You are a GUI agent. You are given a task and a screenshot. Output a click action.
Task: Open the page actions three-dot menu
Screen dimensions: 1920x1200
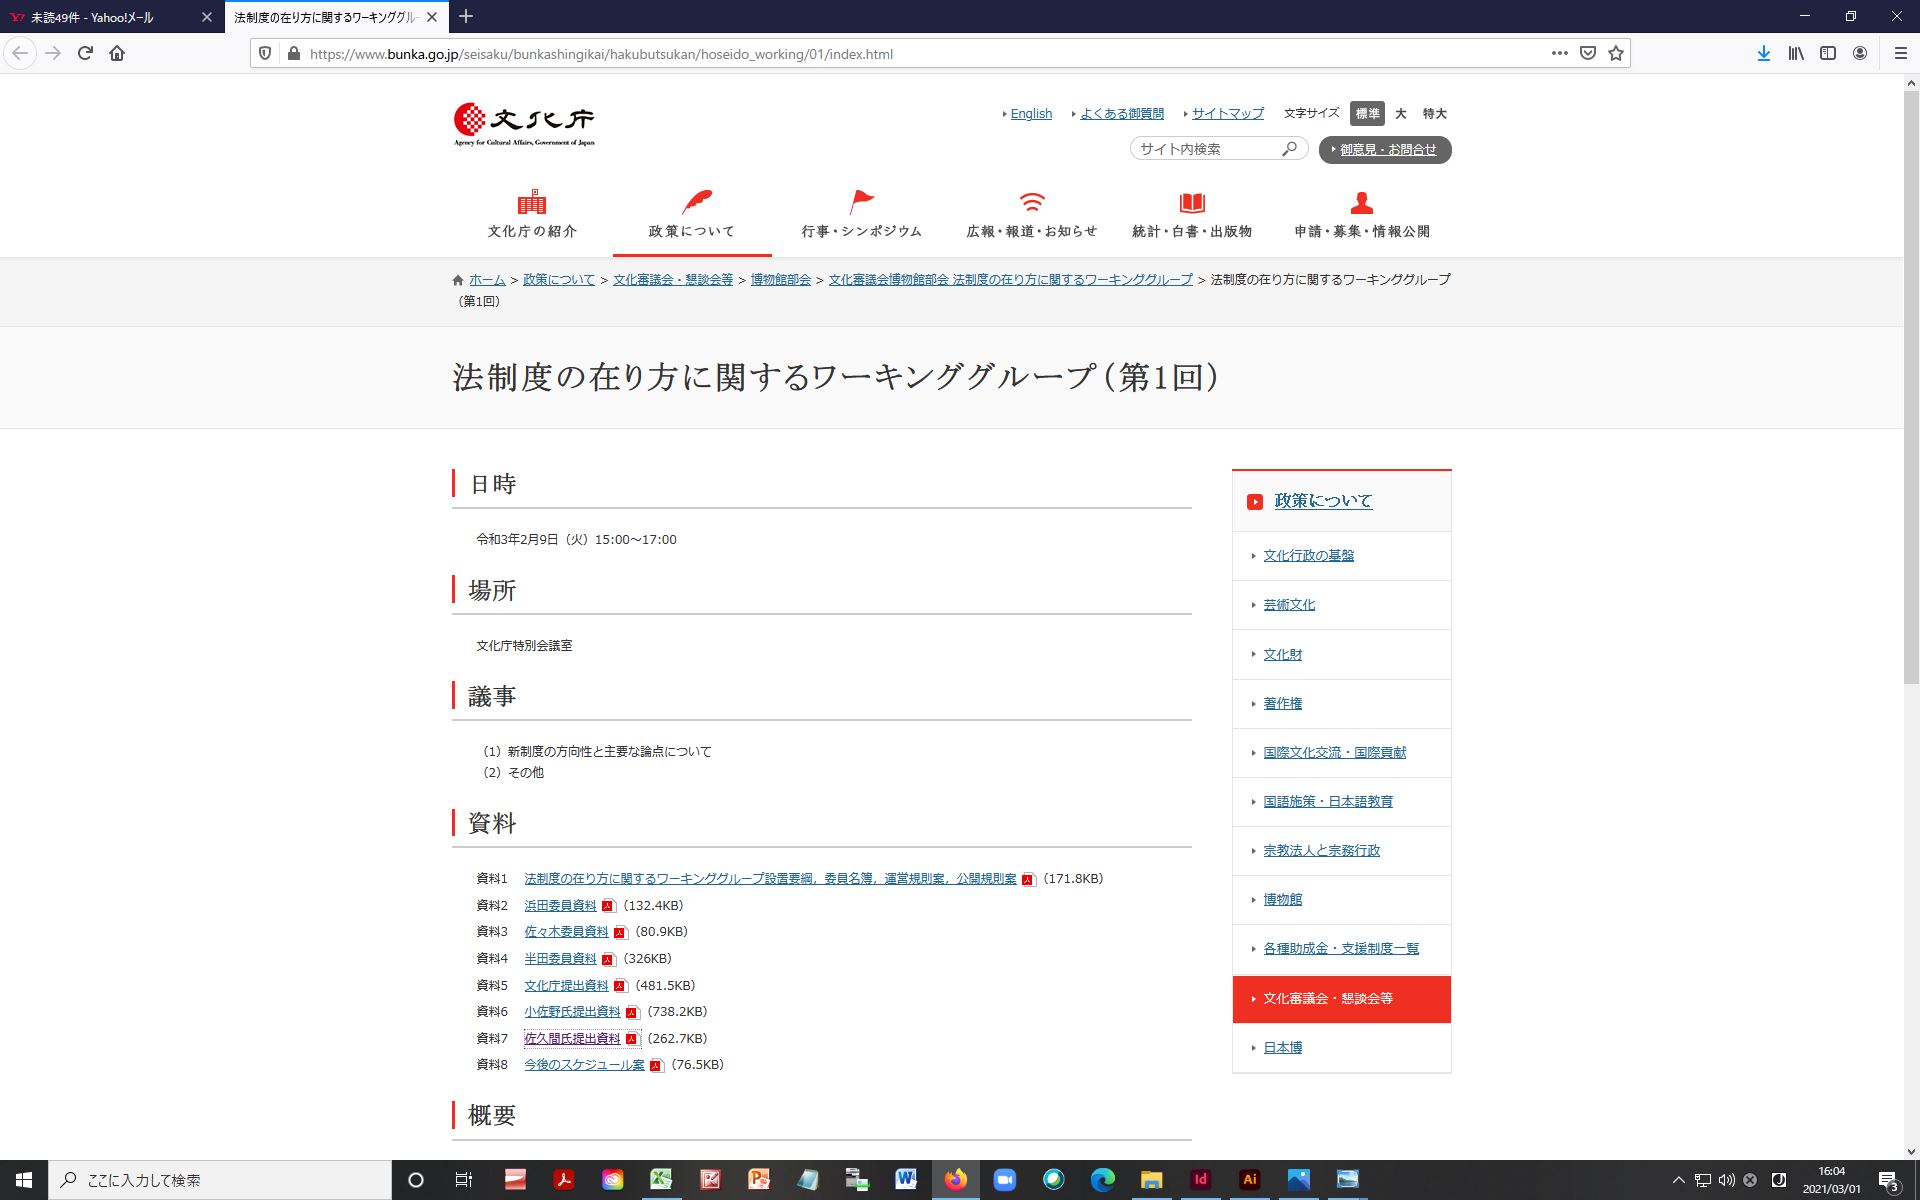[1559, 53]
